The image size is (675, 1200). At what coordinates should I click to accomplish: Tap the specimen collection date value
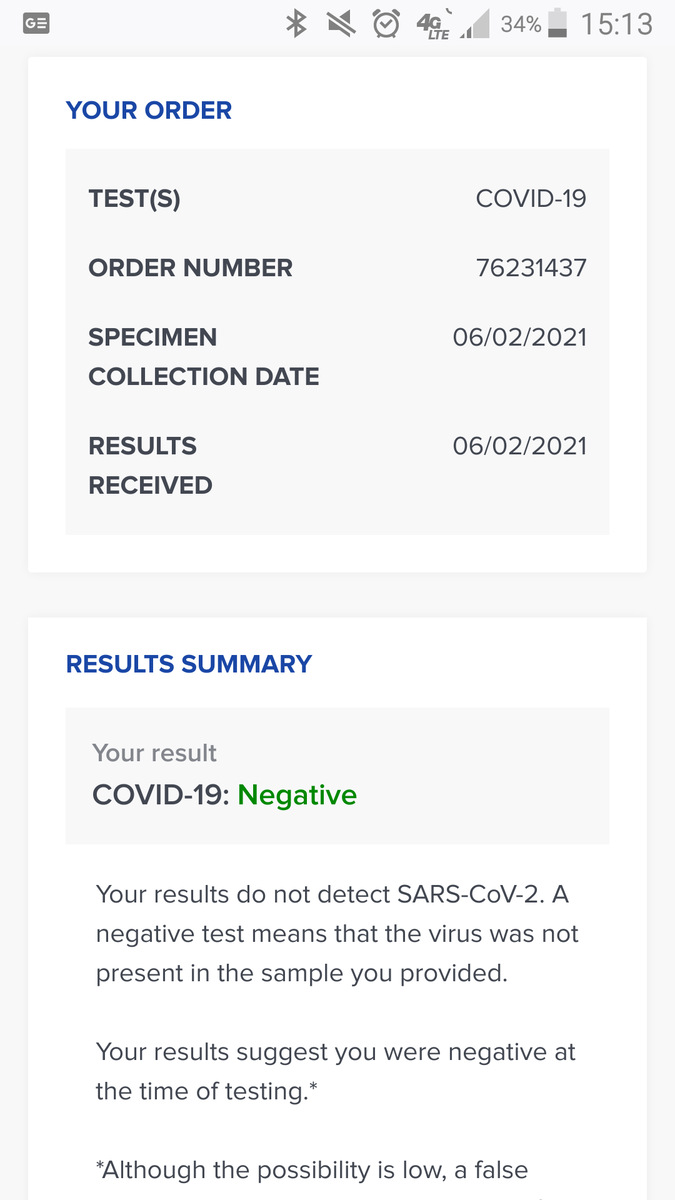(519, 337)
